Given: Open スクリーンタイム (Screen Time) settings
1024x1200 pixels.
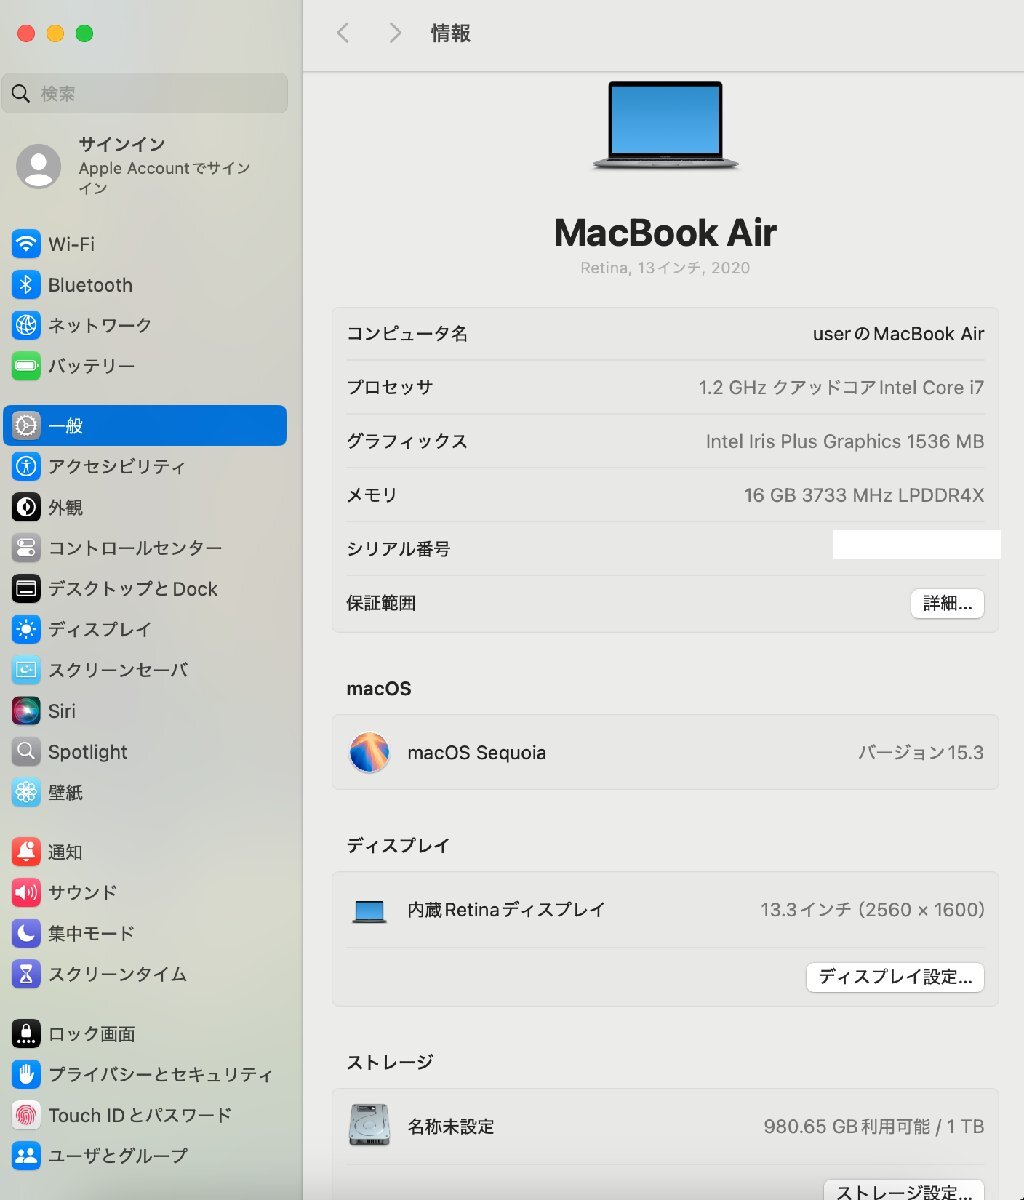Looking at the screenshot, I should pos(112,974).
